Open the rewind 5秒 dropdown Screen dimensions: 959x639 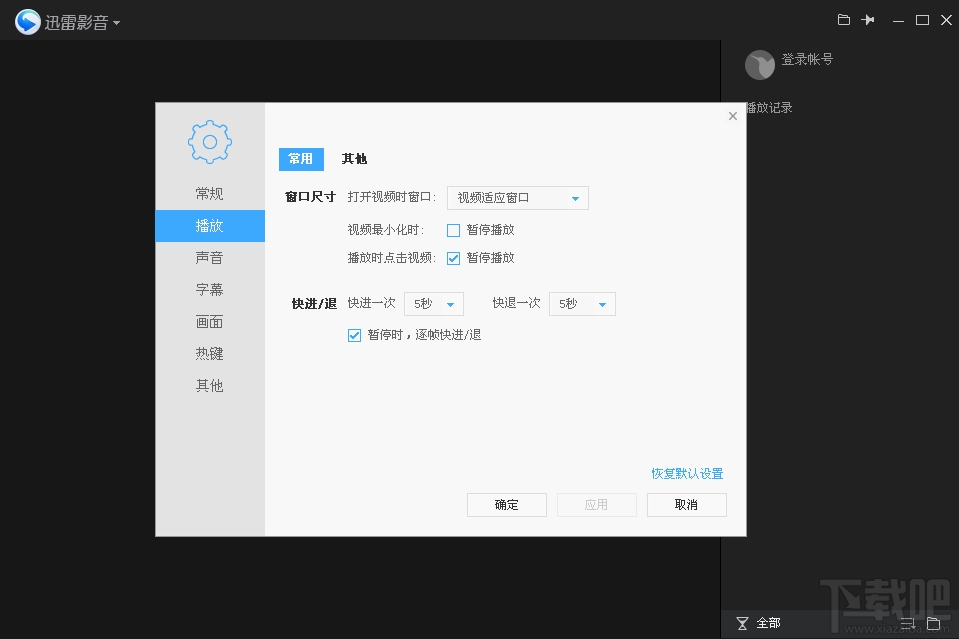[x=582, y=303]
